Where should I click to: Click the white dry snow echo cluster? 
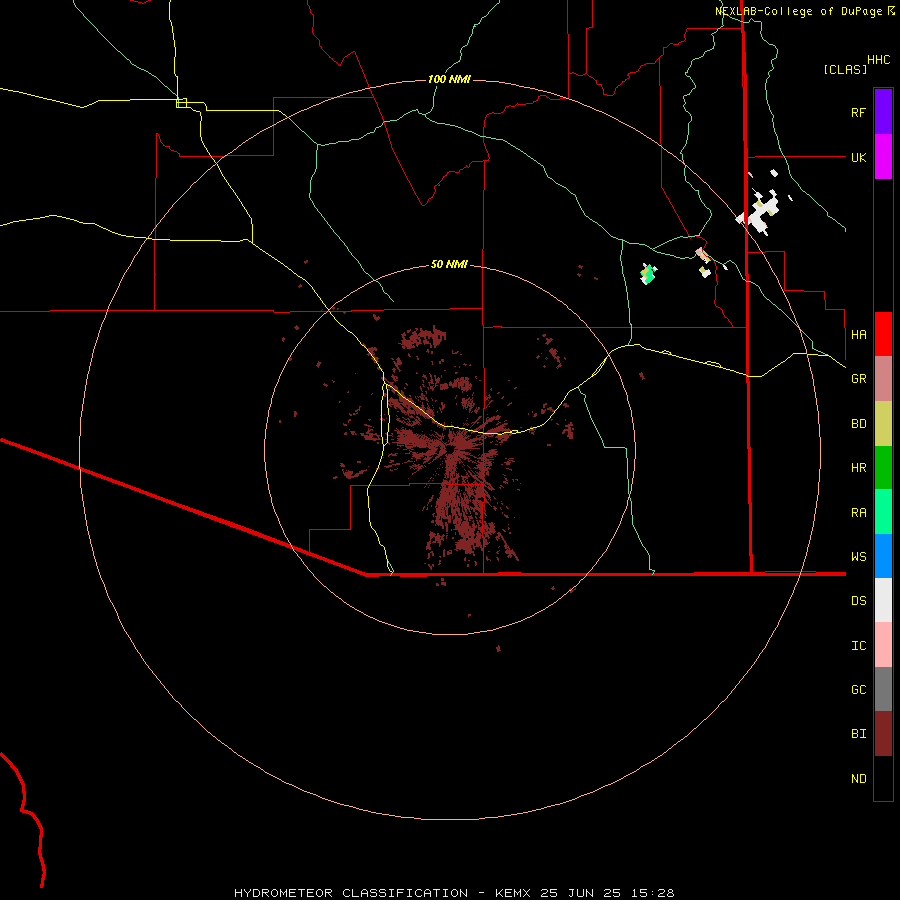tap(759, 214)
